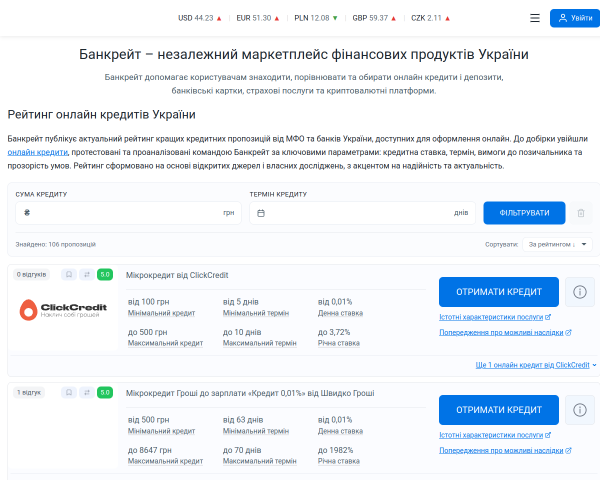The width and height of the screenshot is (600, 480).
Task: Click Мінімальний кредит label under від 100 грн
Action: (161, 313)
